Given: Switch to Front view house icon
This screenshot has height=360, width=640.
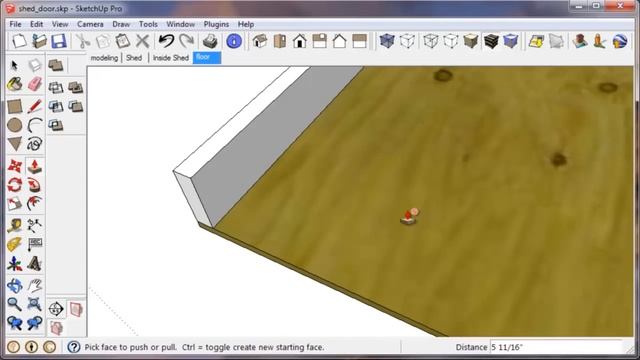Looking at the screenshot, I should 300,41.
